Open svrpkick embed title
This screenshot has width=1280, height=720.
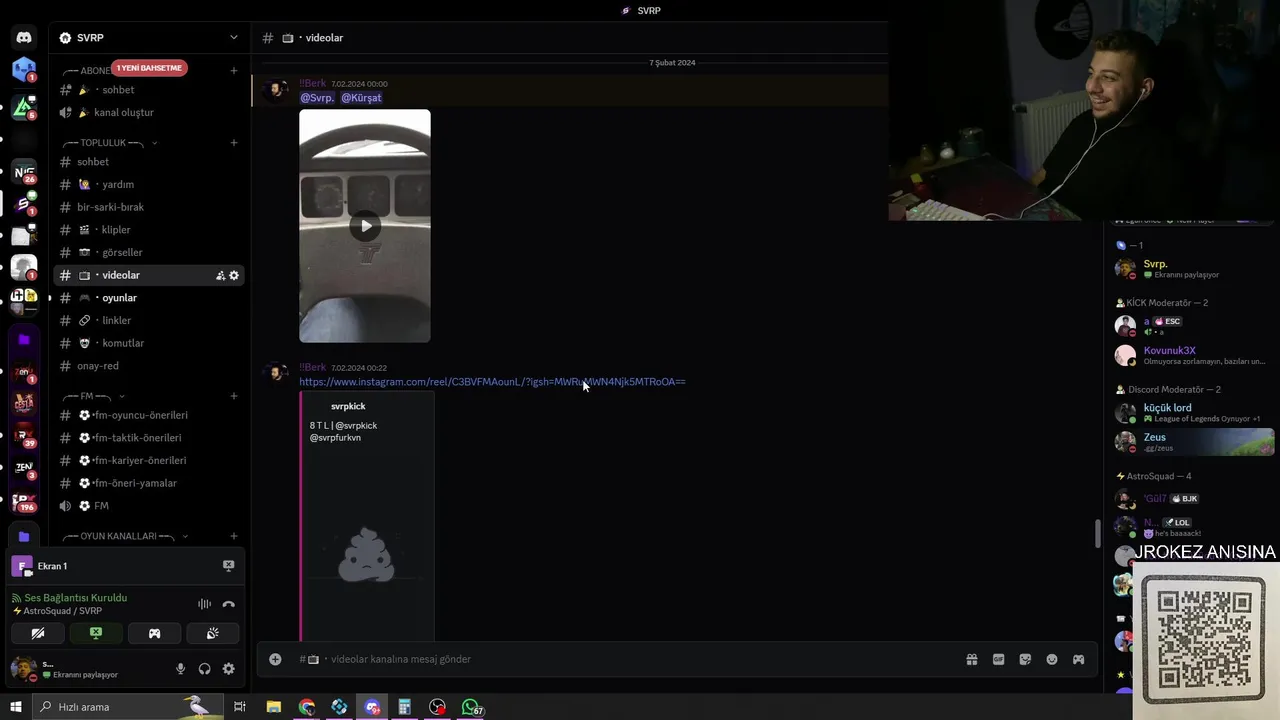[x=348, y=406]
